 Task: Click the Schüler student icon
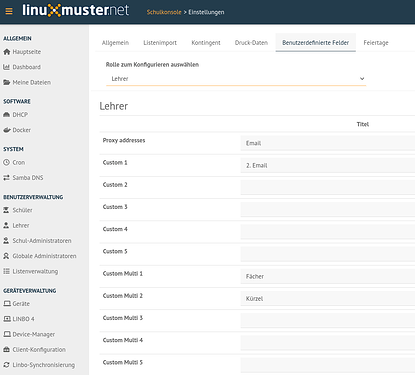(x=6, y=210)
